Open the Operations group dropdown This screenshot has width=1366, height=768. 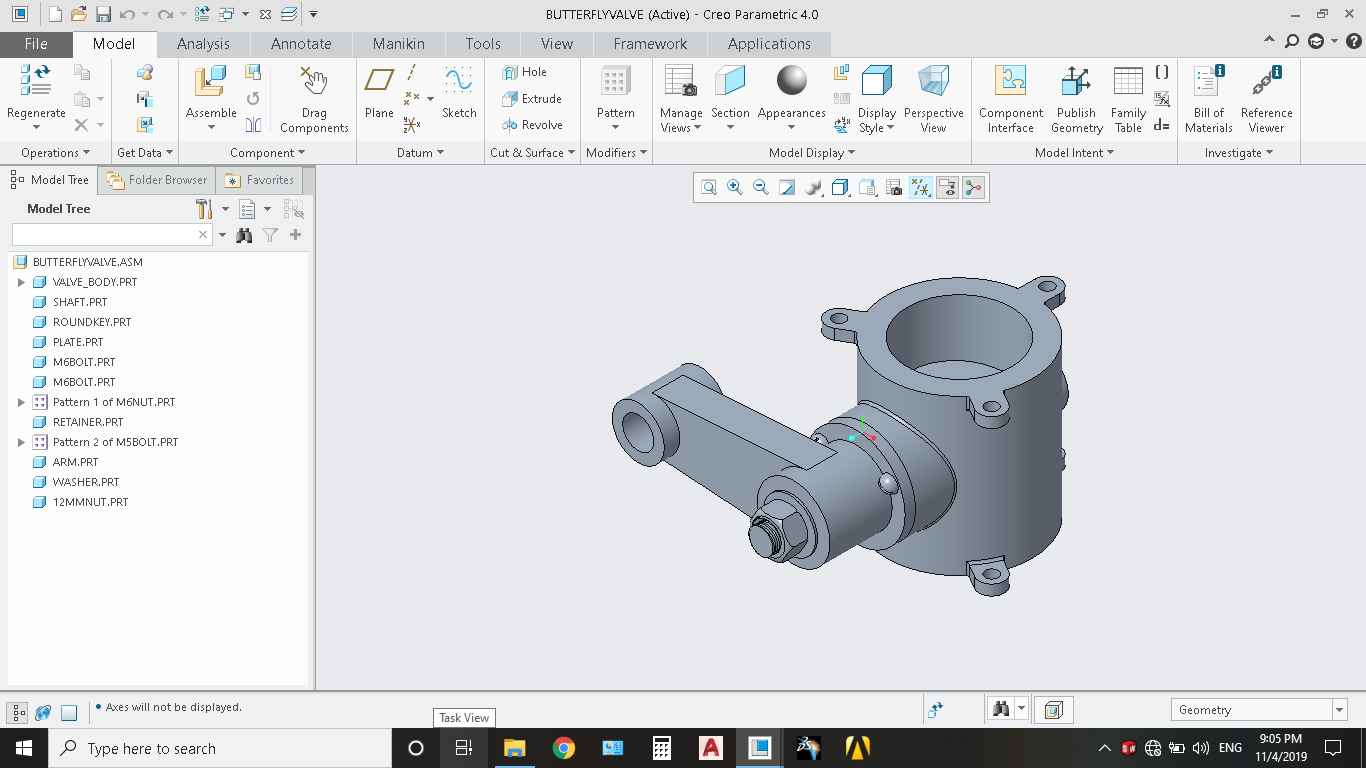55,153
